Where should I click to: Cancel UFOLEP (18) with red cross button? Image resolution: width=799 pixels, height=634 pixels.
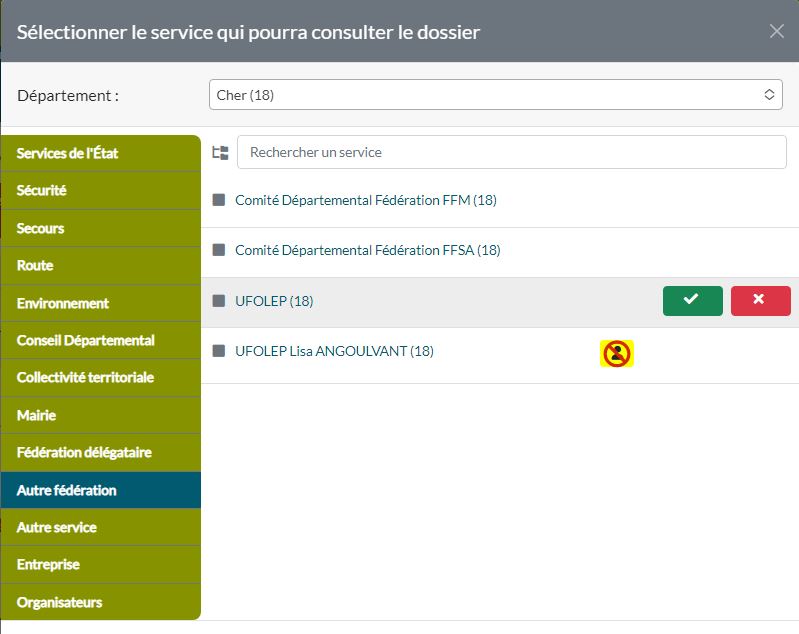point(760,301)
